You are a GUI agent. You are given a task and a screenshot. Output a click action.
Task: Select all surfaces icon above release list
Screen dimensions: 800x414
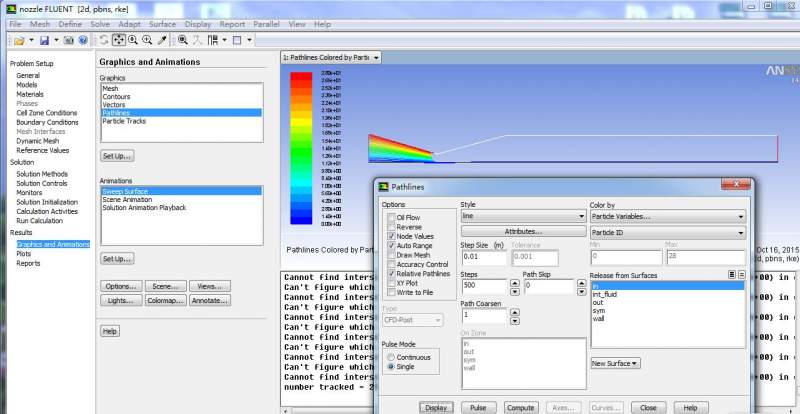[x=731, y=274]
